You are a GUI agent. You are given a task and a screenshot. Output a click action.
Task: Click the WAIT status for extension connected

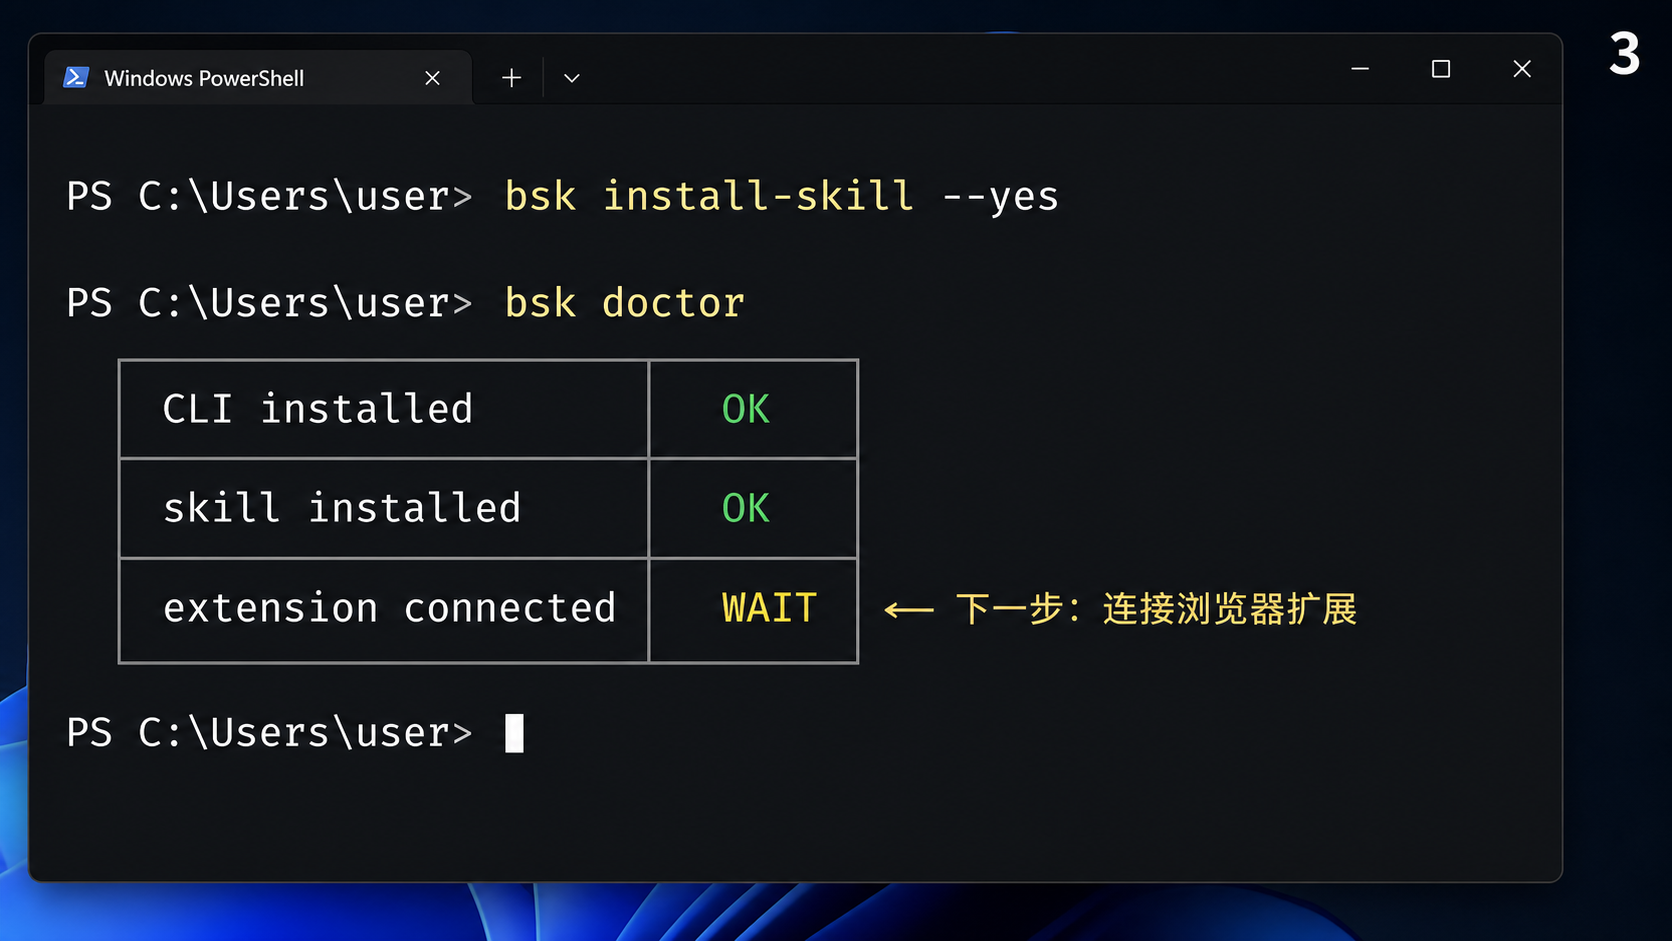(x=769, y=608)
